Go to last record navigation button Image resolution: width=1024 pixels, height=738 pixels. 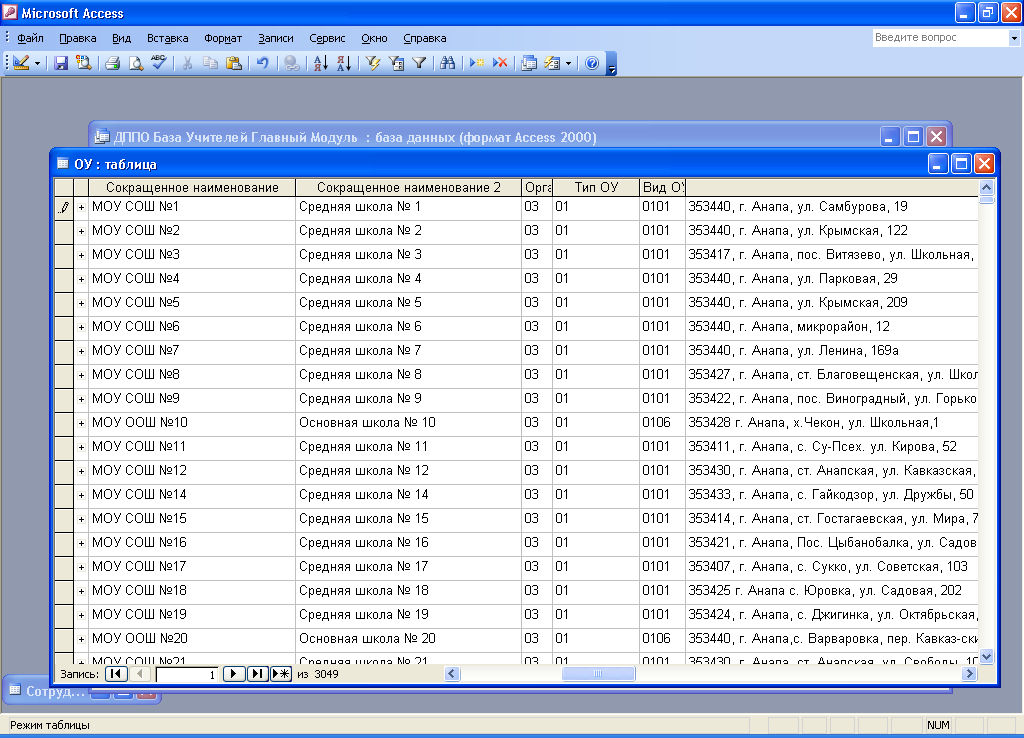tap(258, 674)
